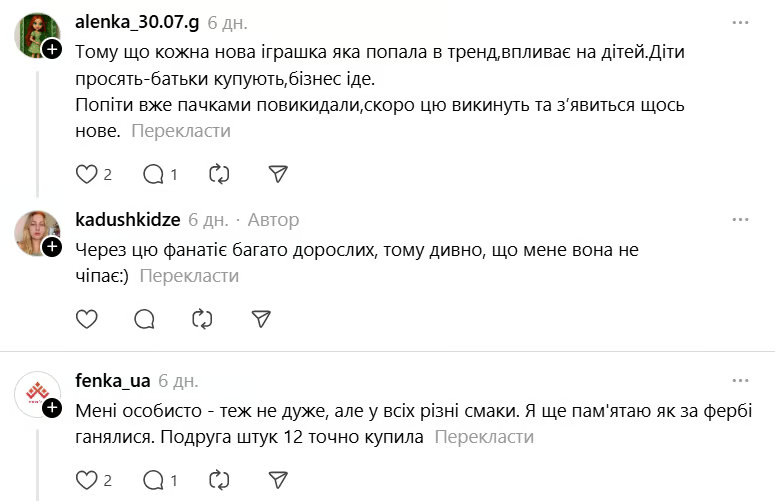The image size is (775, 501).
Task: Open more options for kadushkidze's reply
Action: click(740, 219)
